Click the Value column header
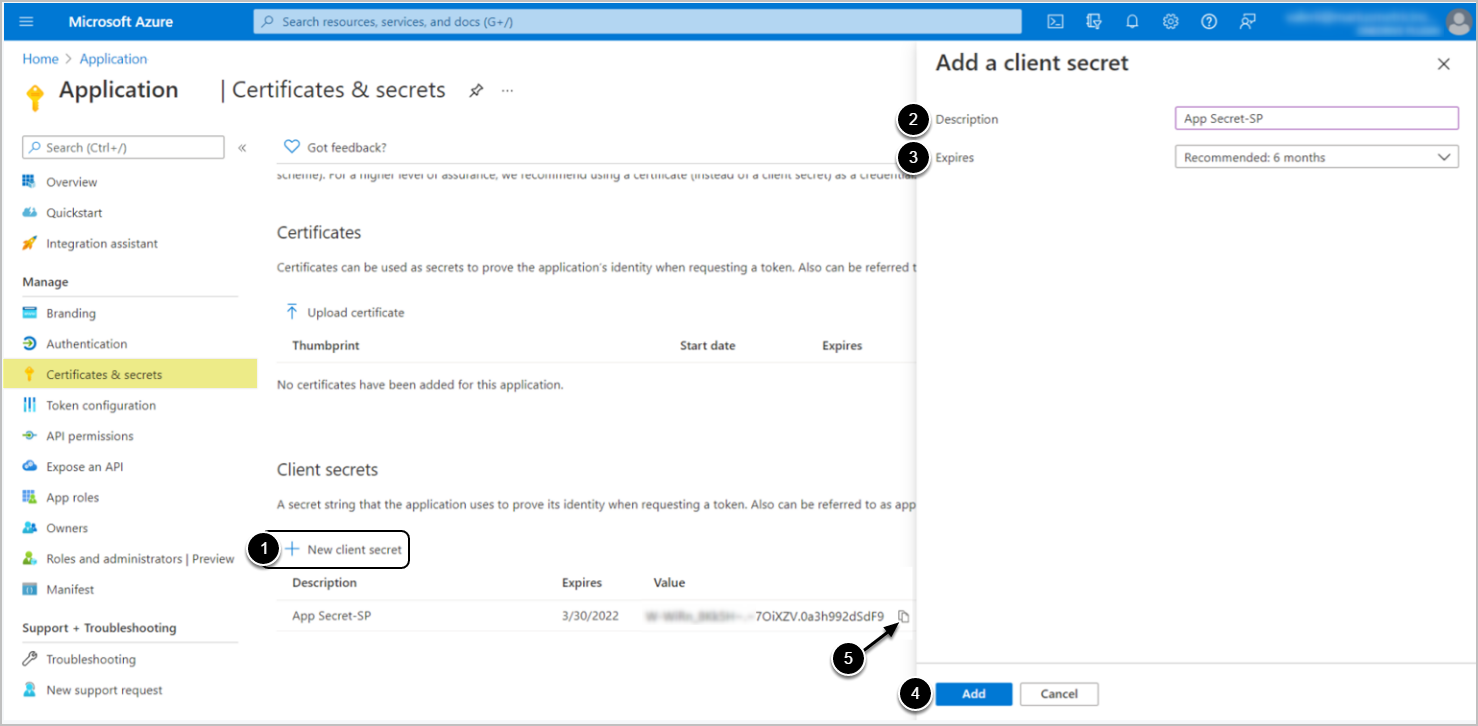 tap(669, 583)
